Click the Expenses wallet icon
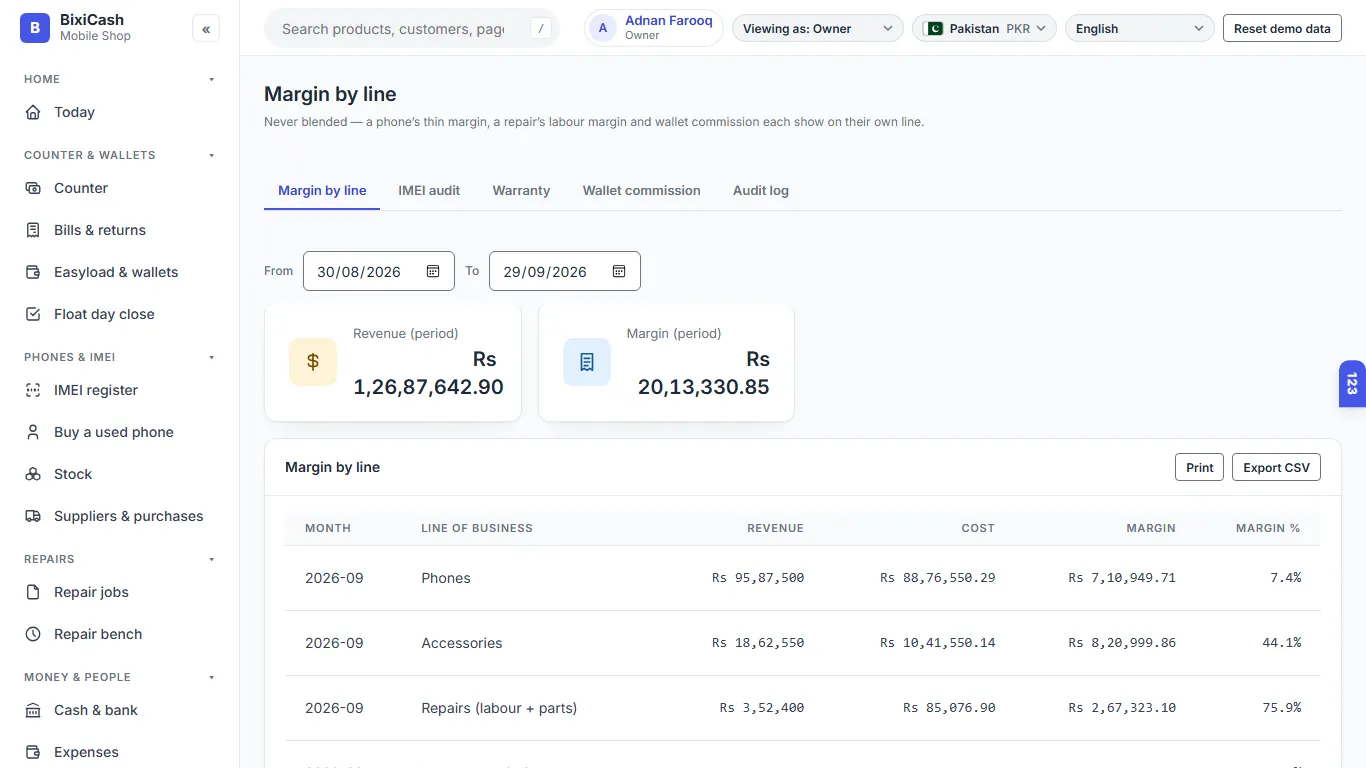Viewport: 1366px width, 768px height. coord(33,752)
